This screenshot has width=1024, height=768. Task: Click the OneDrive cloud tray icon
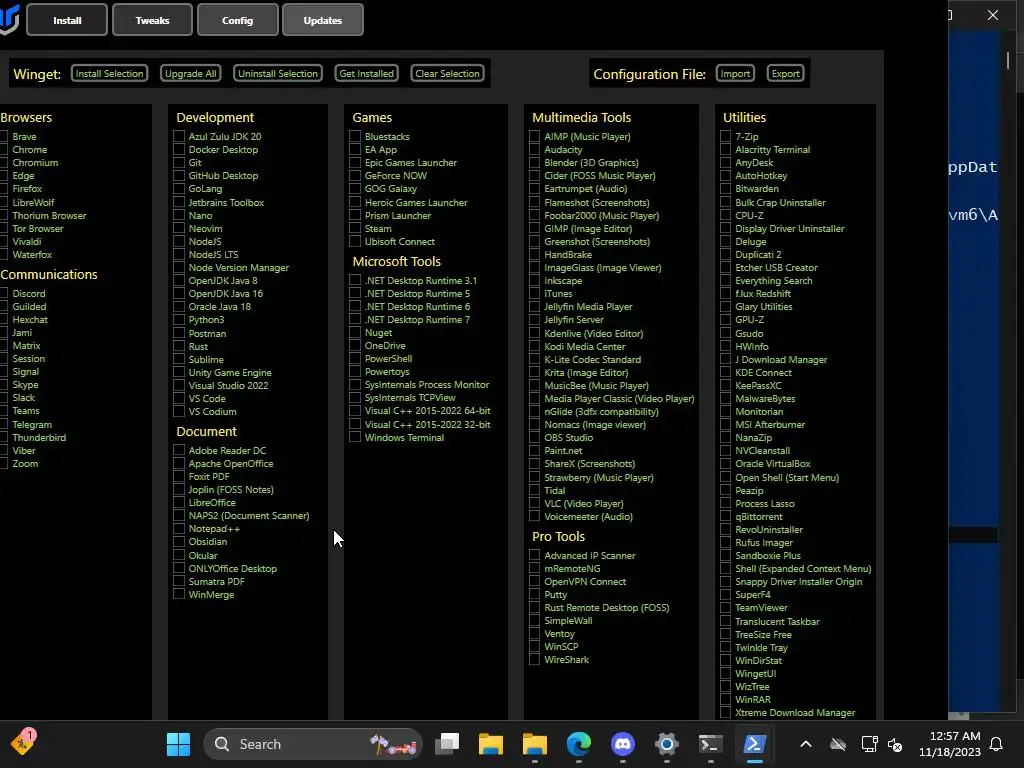tap(838, 744)
